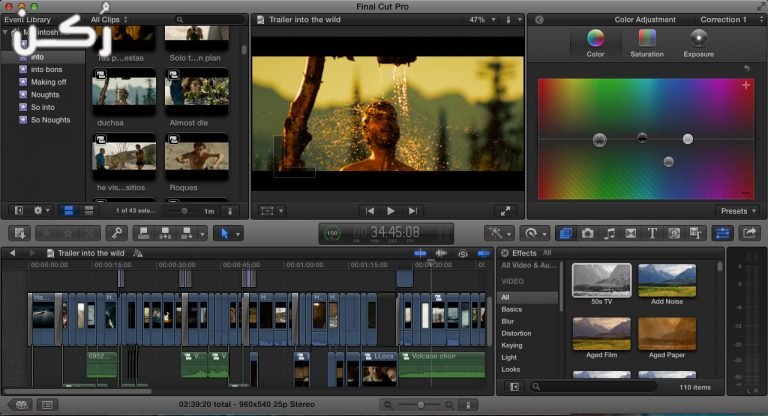The width and height of the screenshot is (768, 416).
Task: Select the Light effects category
Action: (x=509, y=357)
